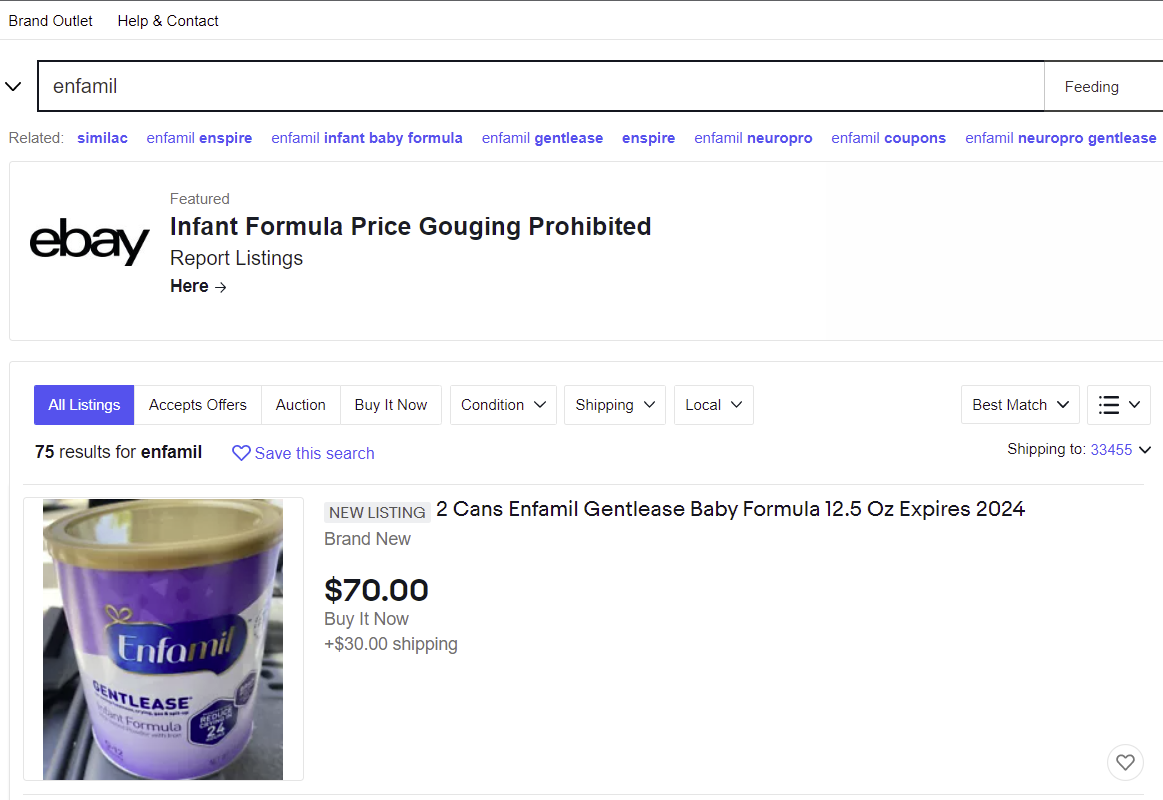The height and width of the screenshot is (800, 1163).
Task: Click into the enfamil search field
Action: pyautogui.click(x=540, y=87)
